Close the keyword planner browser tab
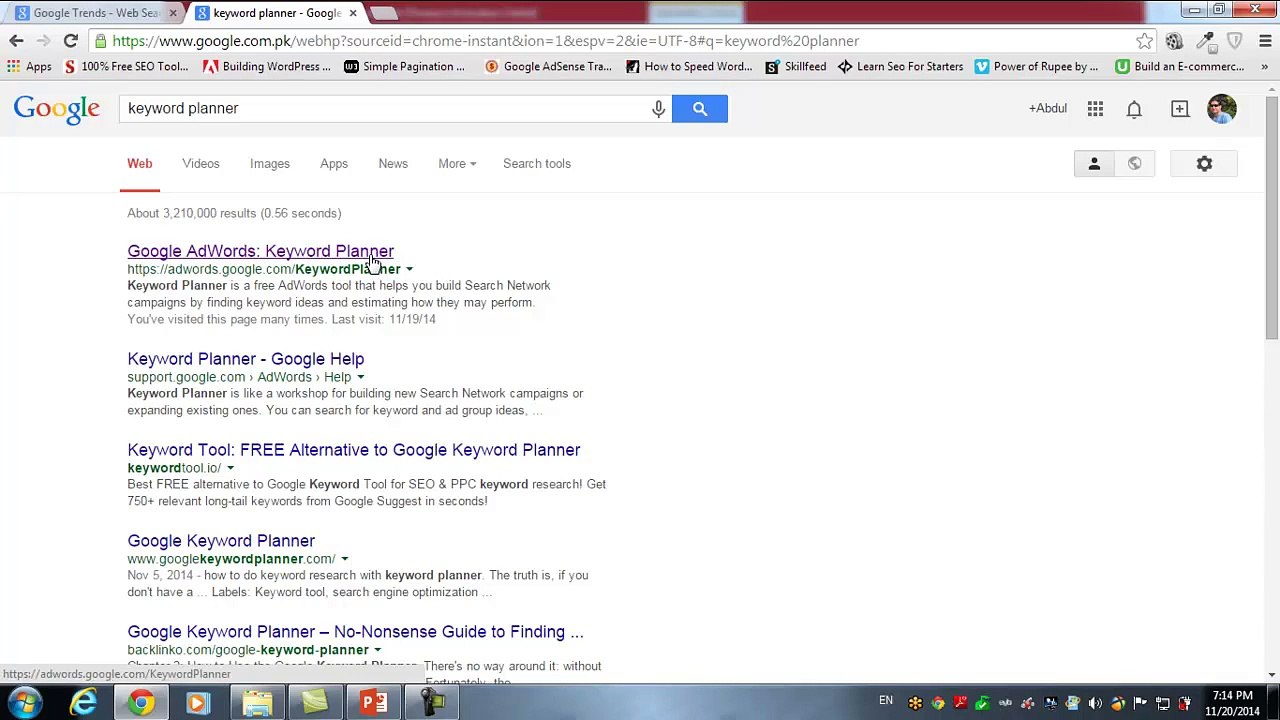This screenshot has width=1280, height=720. pos(352,13)
